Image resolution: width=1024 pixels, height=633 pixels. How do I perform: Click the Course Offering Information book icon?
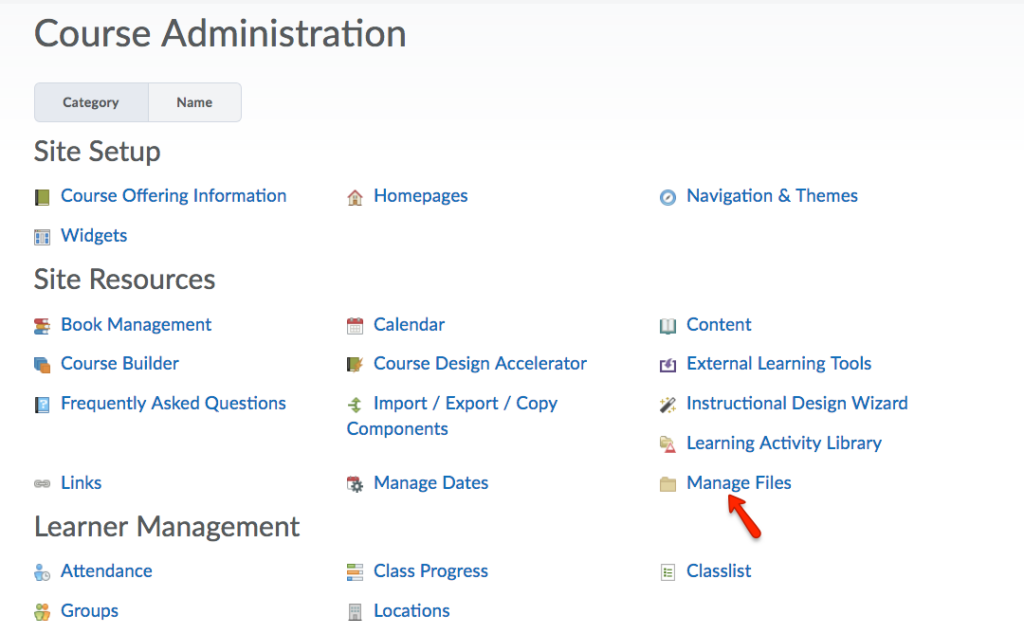[42, 197]
